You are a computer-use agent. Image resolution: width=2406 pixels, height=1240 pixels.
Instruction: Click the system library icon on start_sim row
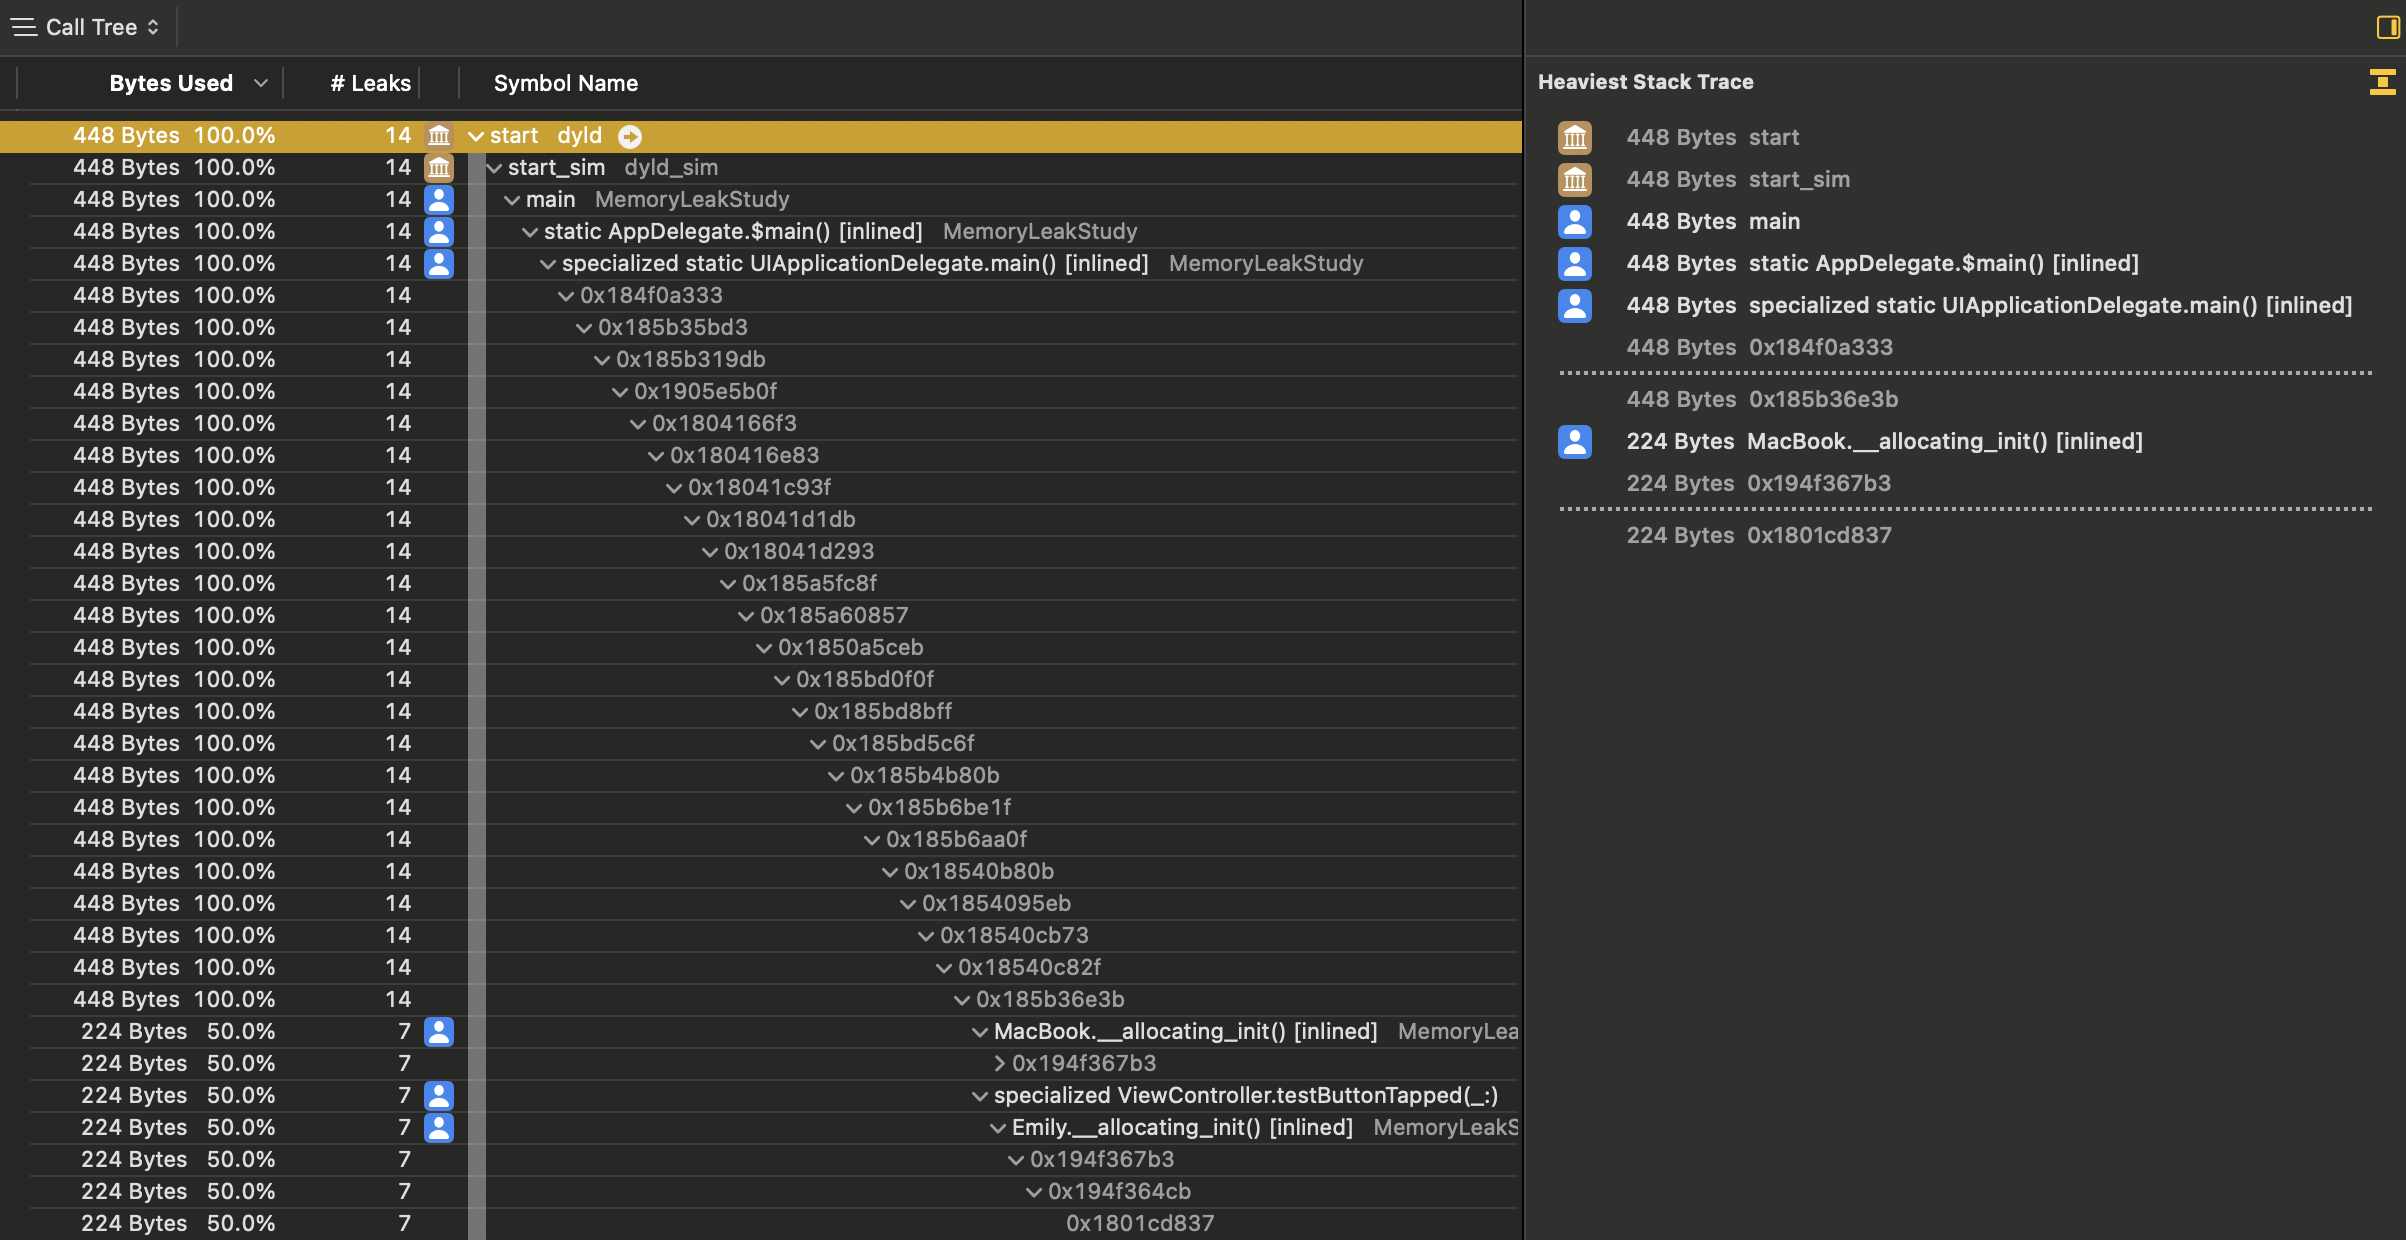[439, 168]
